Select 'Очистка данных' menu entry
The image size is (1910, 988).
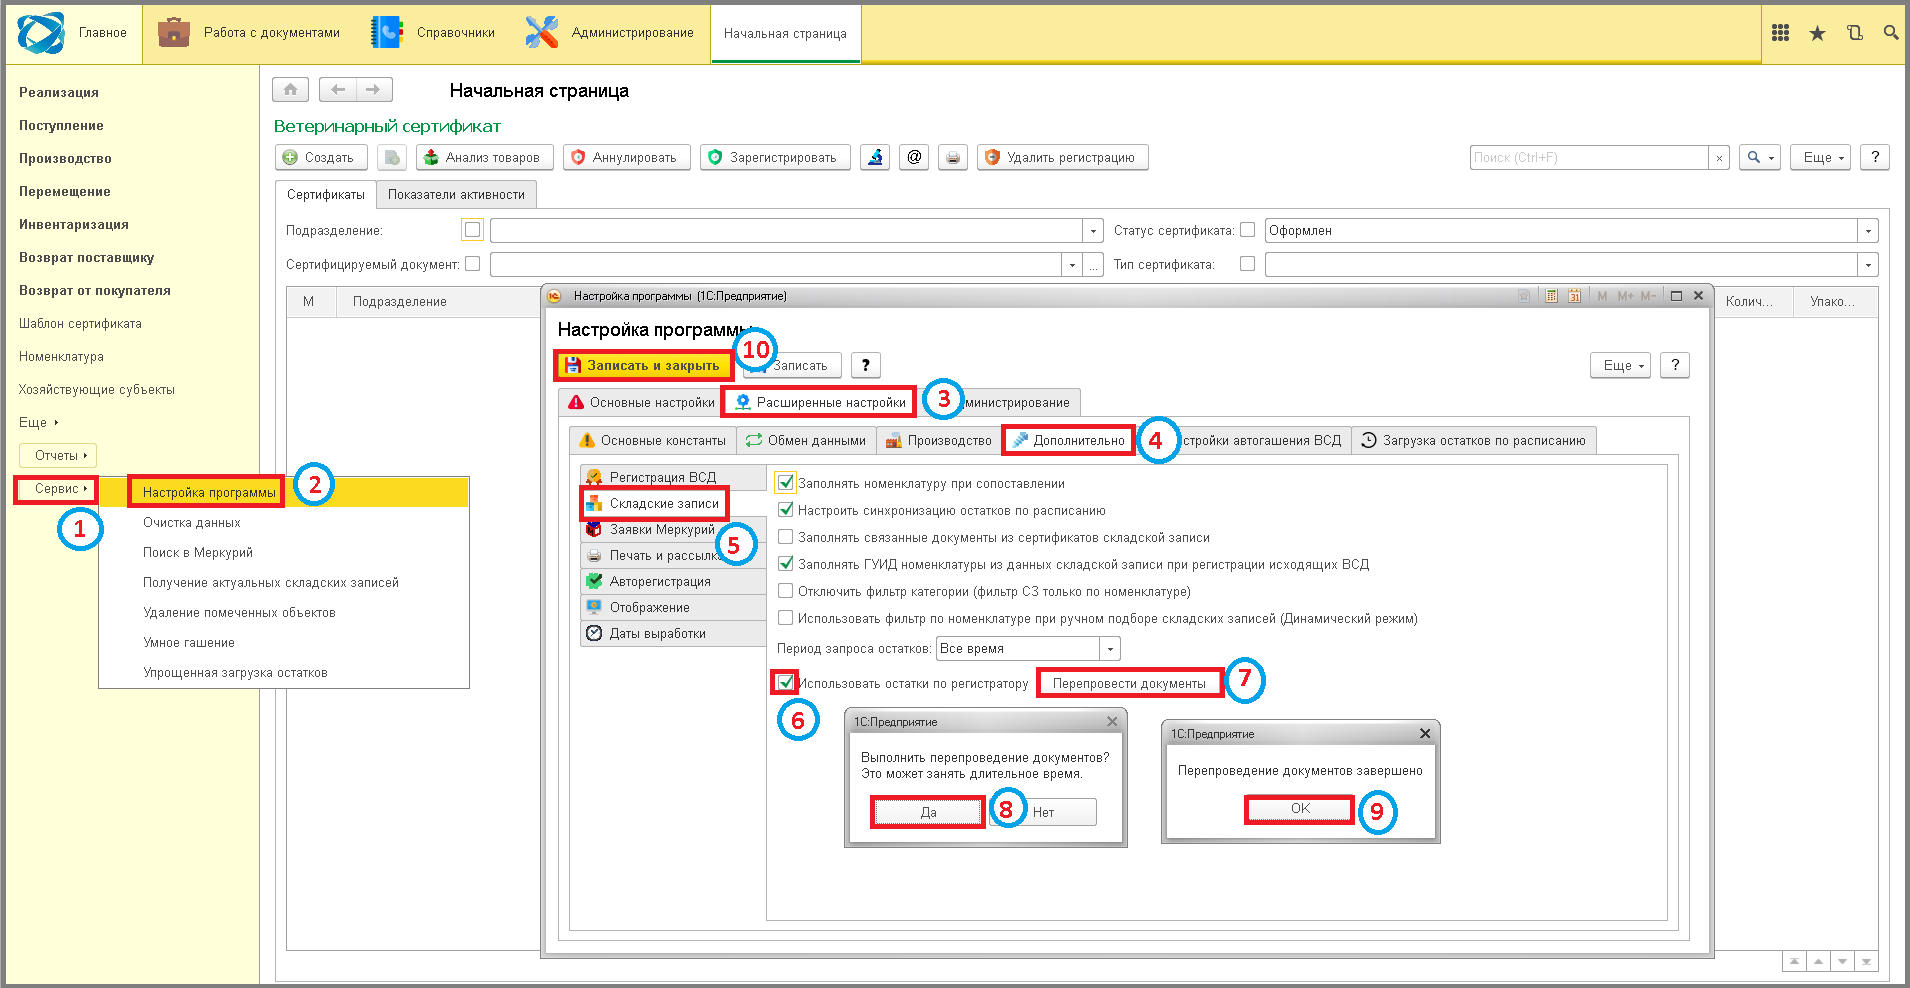click(192, 522)
